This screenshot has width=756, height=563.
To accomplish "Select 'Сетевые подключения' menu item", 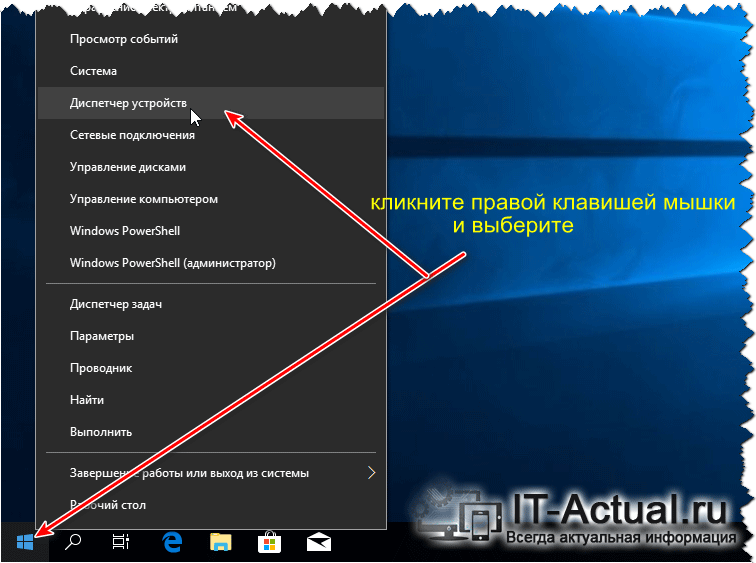I will pos(211,135).
